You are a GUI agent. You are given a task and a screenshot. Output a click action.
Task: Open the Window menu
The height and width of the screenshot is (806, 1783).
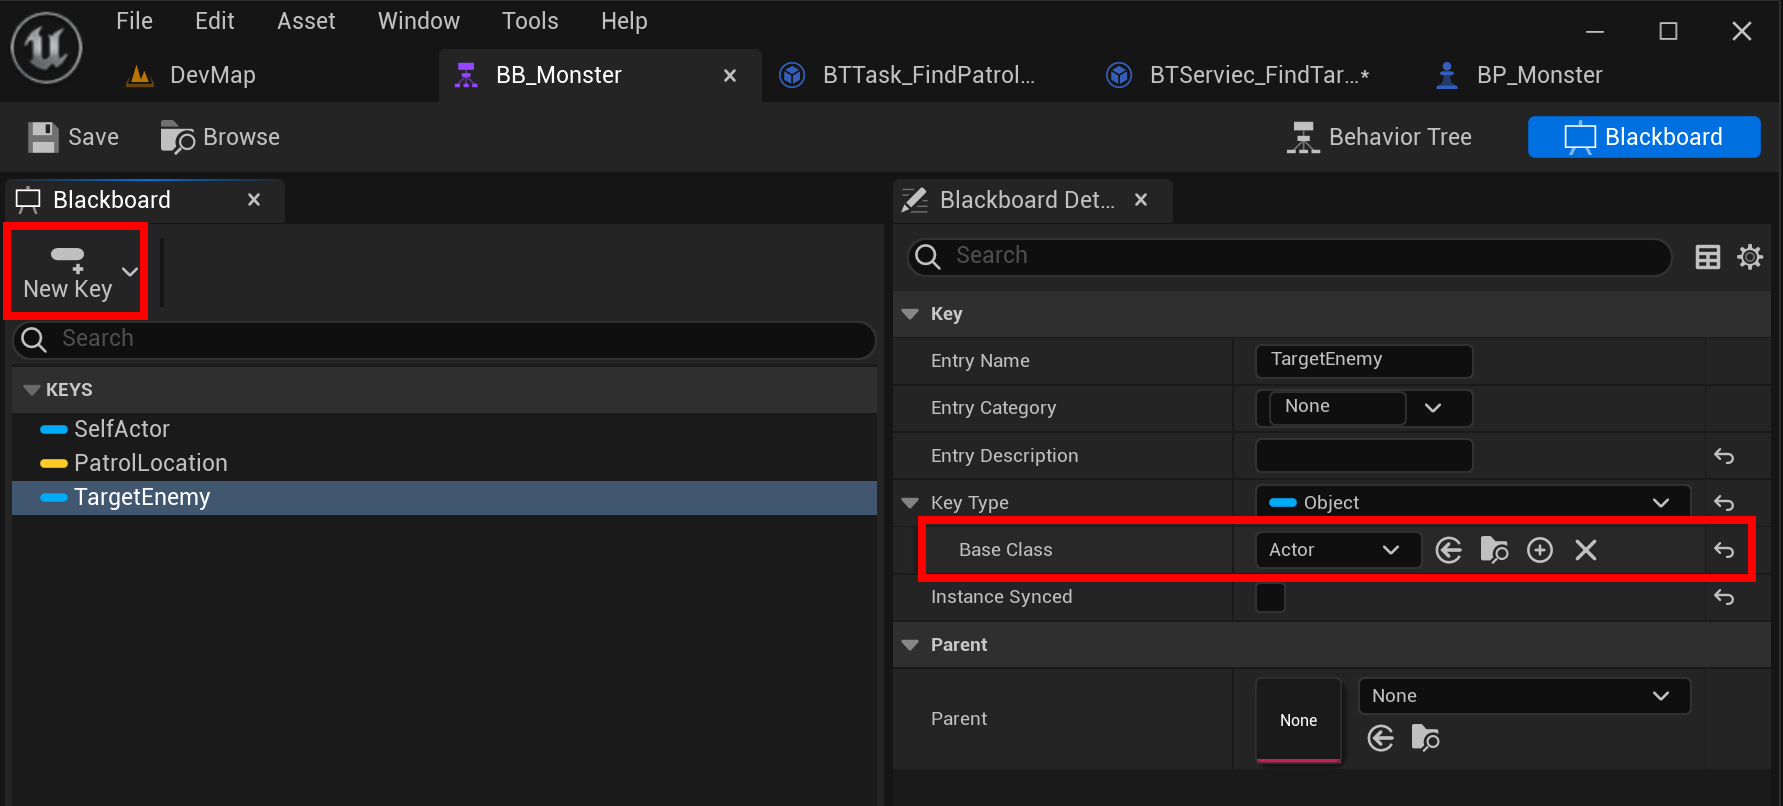pos(419,21)
